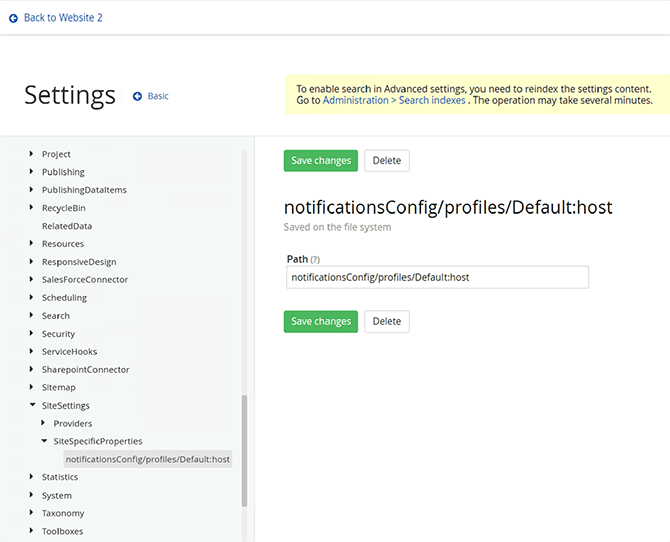Expand the Publishing node arrow
Image resolution: width=670 pixels, height=542 pixels.
point(32,172)
